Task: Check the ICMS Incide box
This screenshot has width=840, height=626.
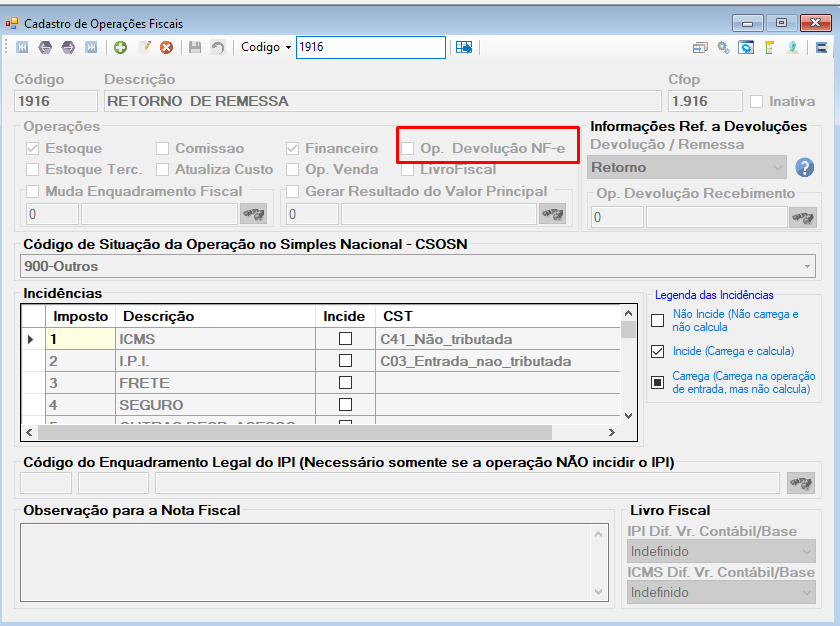Action: tap(346, 338)
